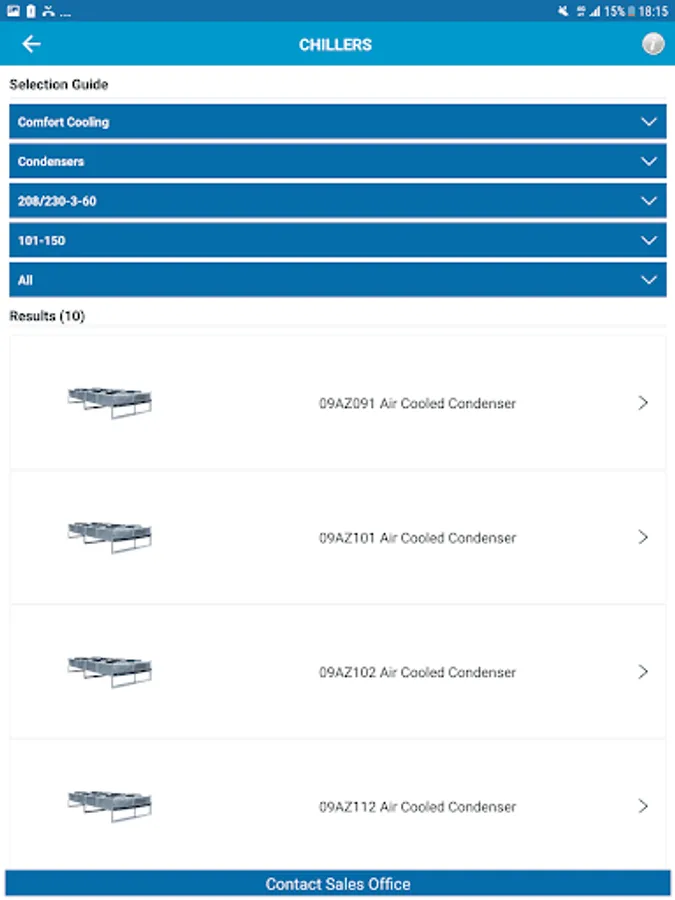View 09AZ102 condenser thumbnail image

pos(110,670)
